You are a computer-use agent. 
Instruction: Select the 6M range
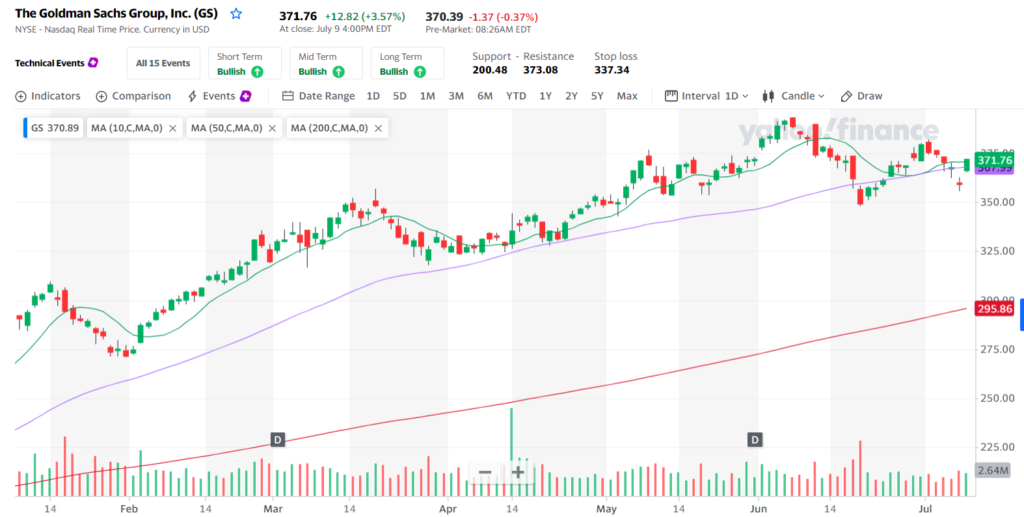click(x=485, y=96)
